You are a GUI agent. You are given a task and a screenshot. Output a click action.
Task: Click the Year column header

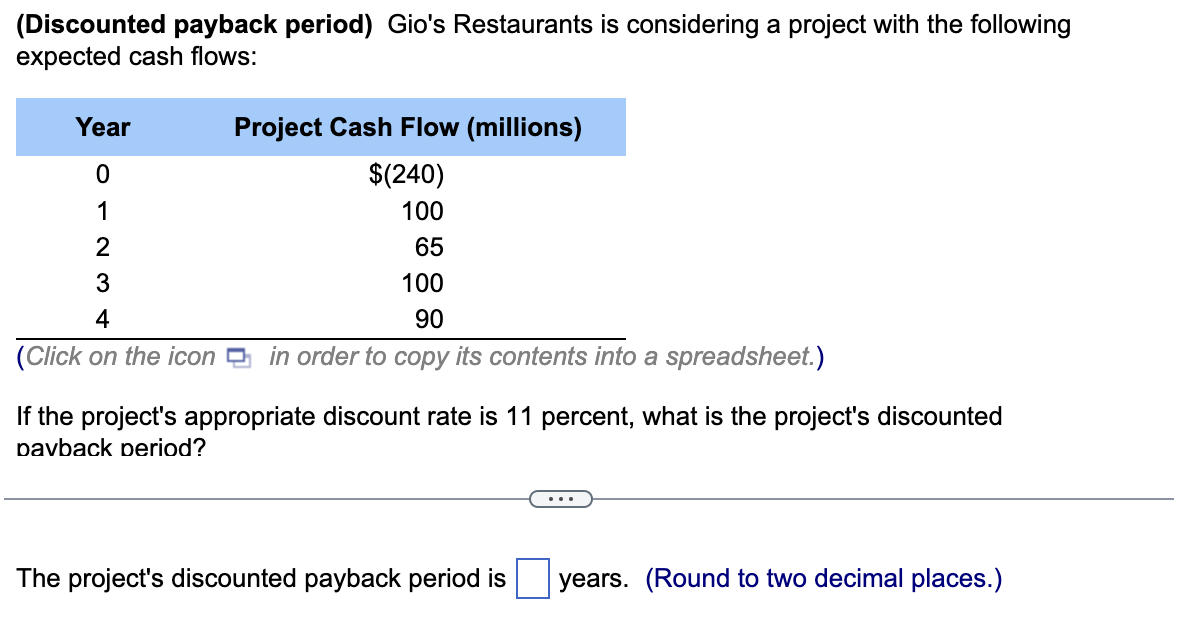coord(102,127)
